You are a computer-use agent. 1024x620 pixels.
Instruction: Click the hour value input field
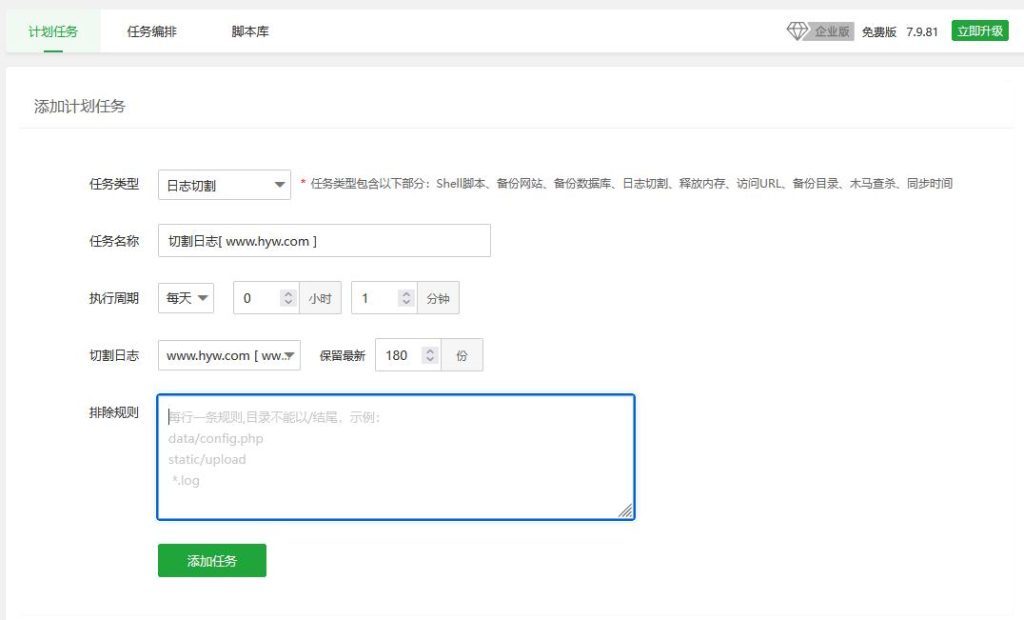click(257, 298)
